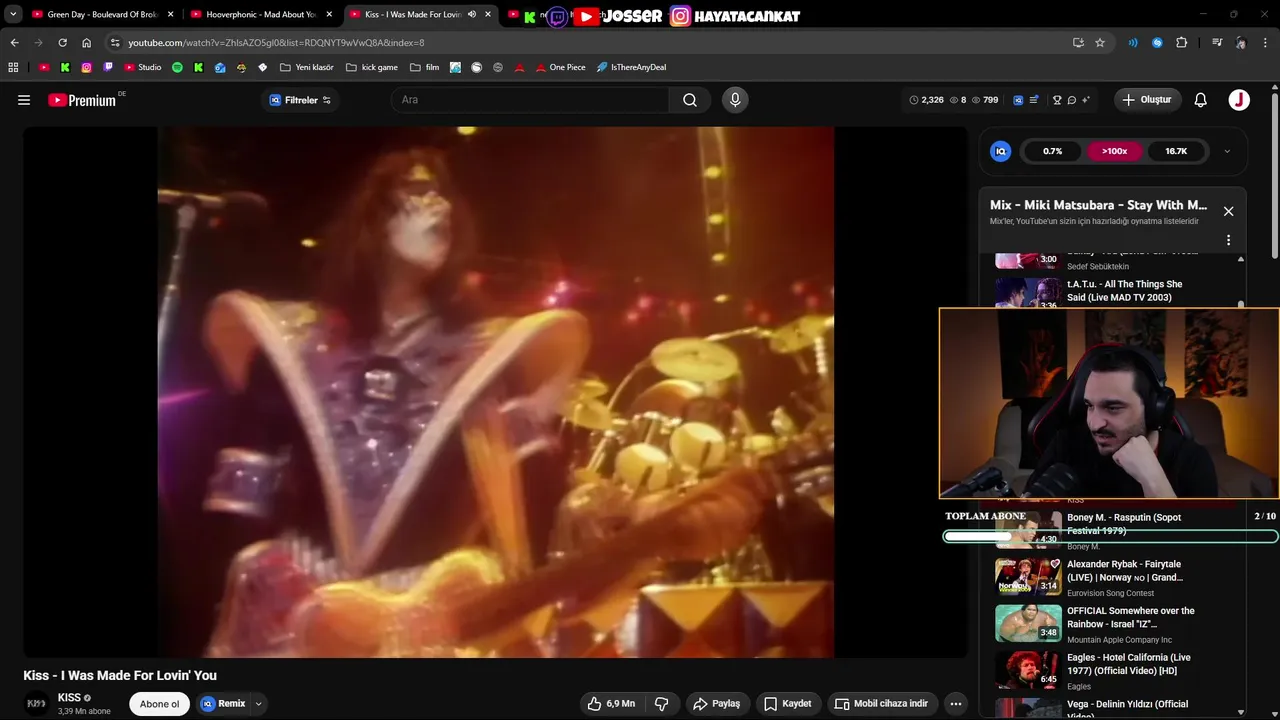1280x720 pixels.
Task: Close the Mix playlist panel
Action: coord(1228,211)
